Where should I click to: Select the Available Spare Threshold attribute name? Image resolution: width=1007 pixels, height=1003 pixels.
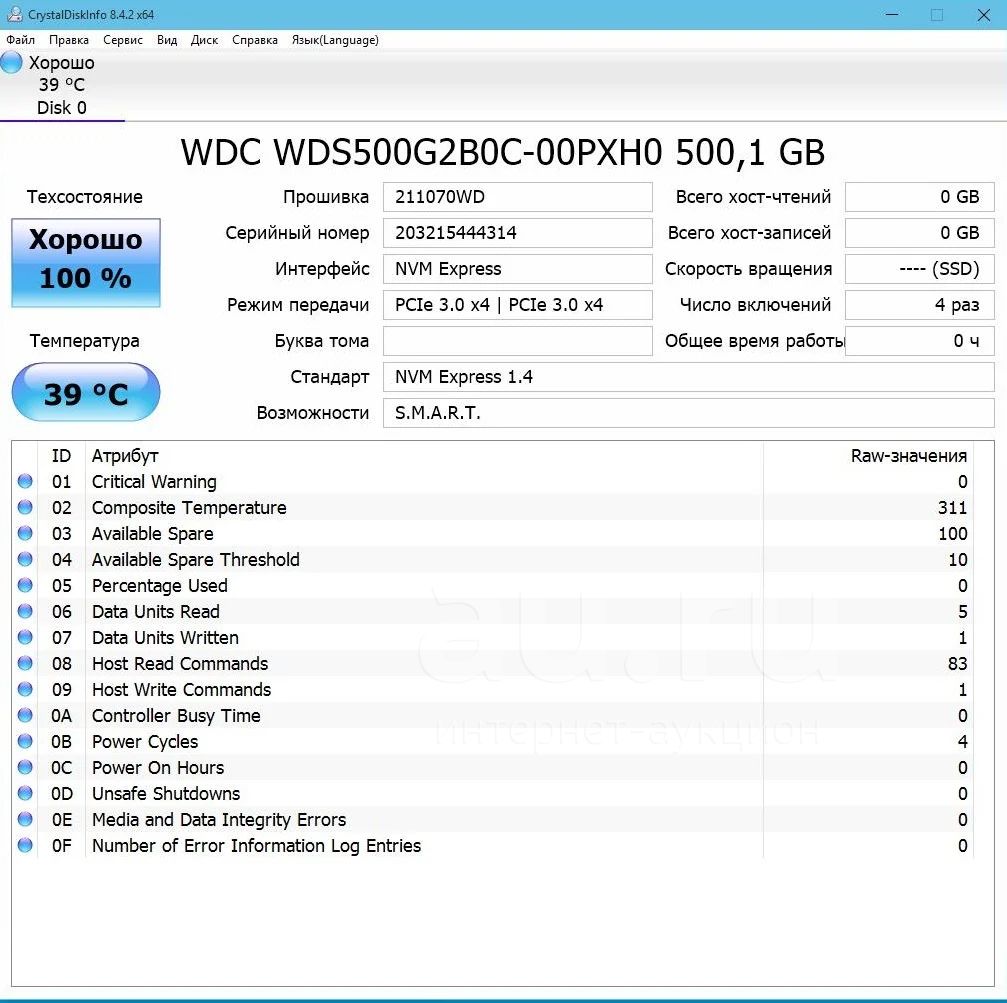pyautogui.click(x=196, y=560)
